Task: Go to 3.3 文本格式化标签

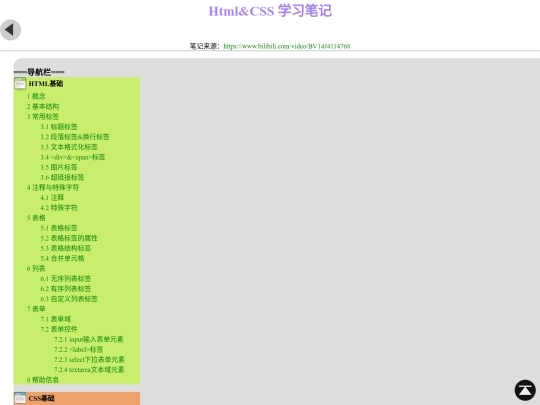Action: pos(69,147)
